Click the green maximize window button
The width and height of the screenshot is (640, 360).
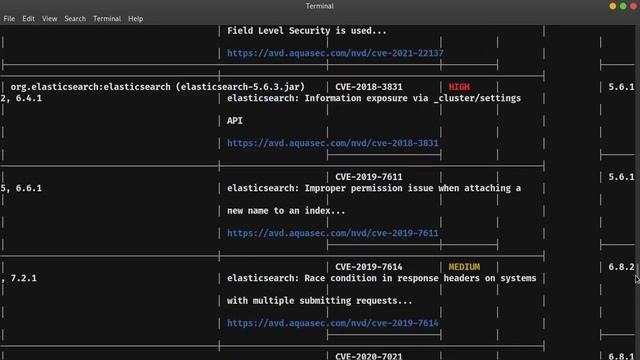623,6
